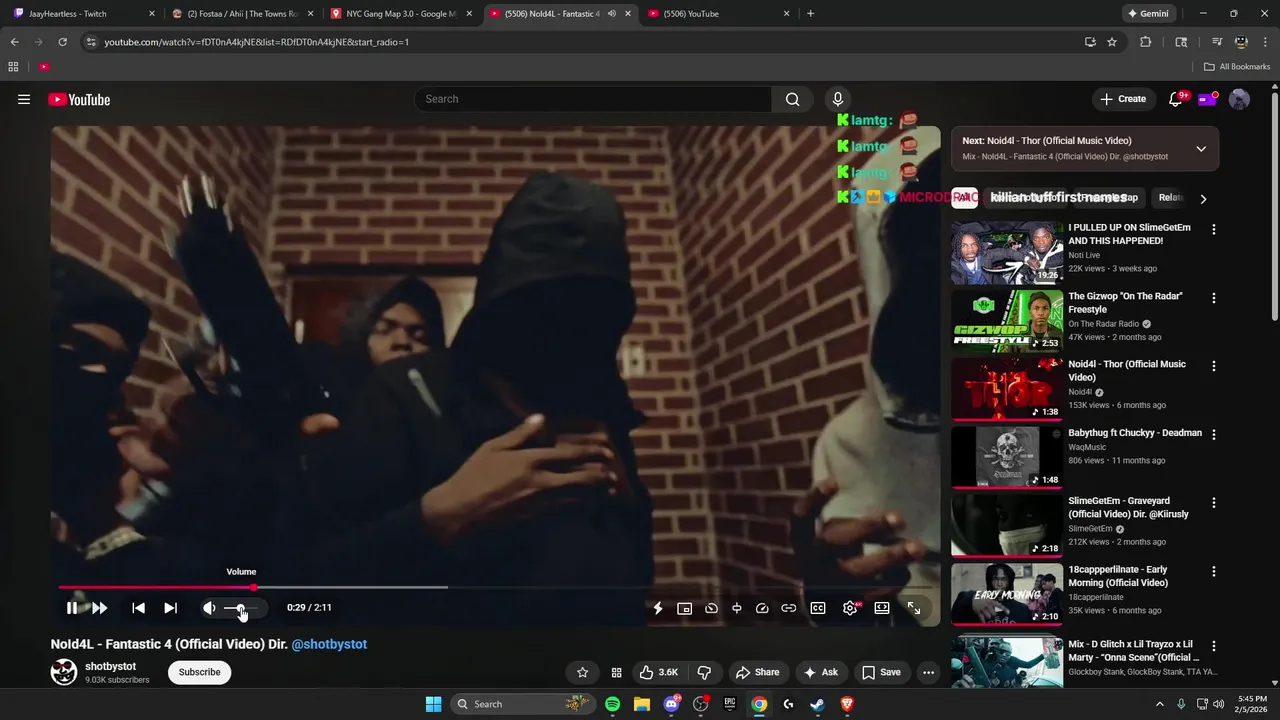The image size is (1280, 720).
Task: Click the star icon beside the like button
Action: (583, 672)
